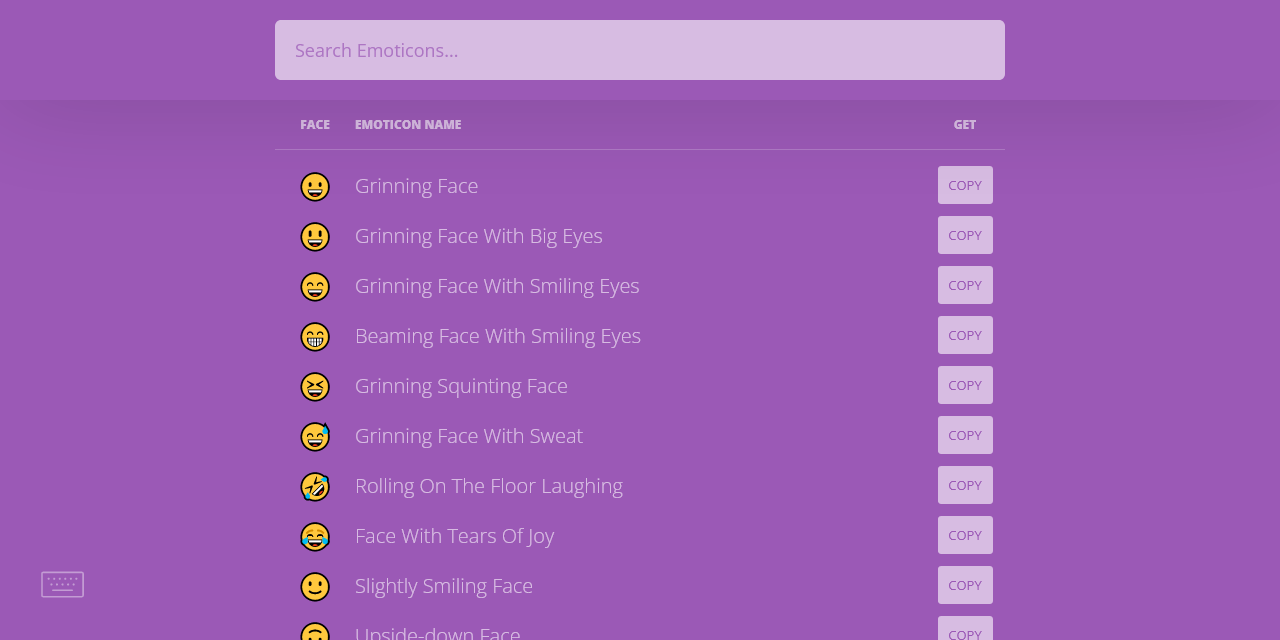Open the Upside-down Face row

(x=438, y=632)
